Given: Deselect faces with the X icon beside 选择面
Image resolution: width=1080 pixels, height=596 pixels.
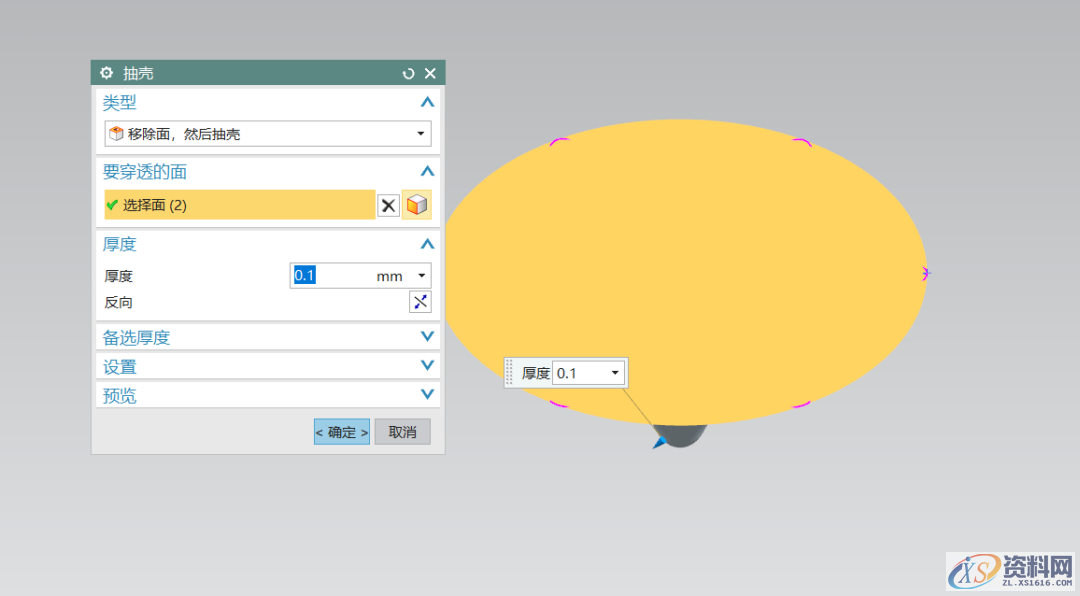Looking at the screenshot, I should point(388,205).
